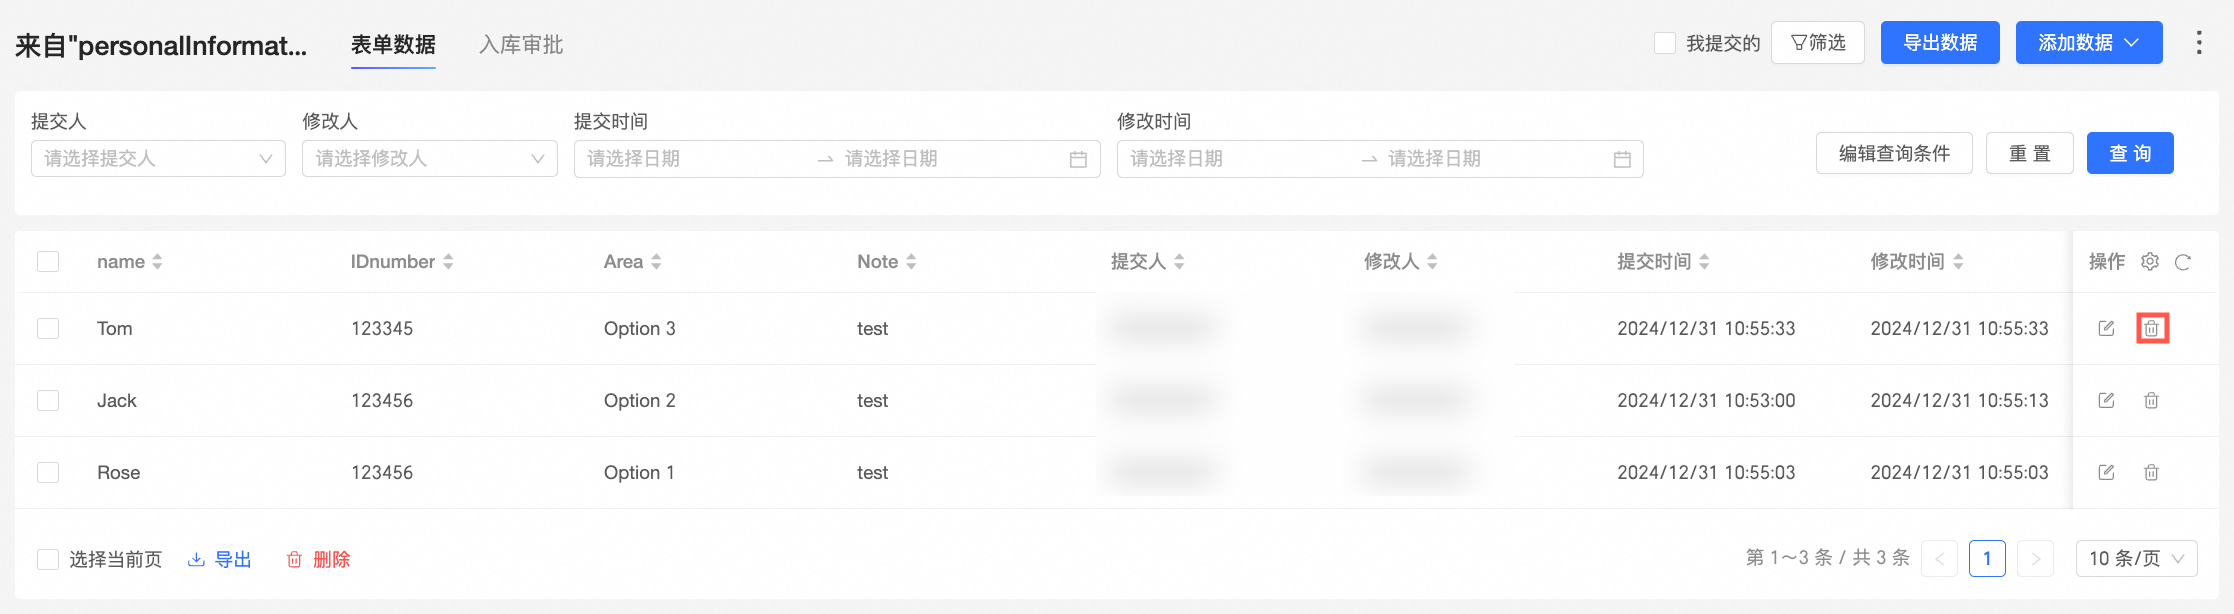Image resolution: width=2234 pixels, height=614 pixels.
Task: Select all rows via header checkbox
Action: coord(48,261)
